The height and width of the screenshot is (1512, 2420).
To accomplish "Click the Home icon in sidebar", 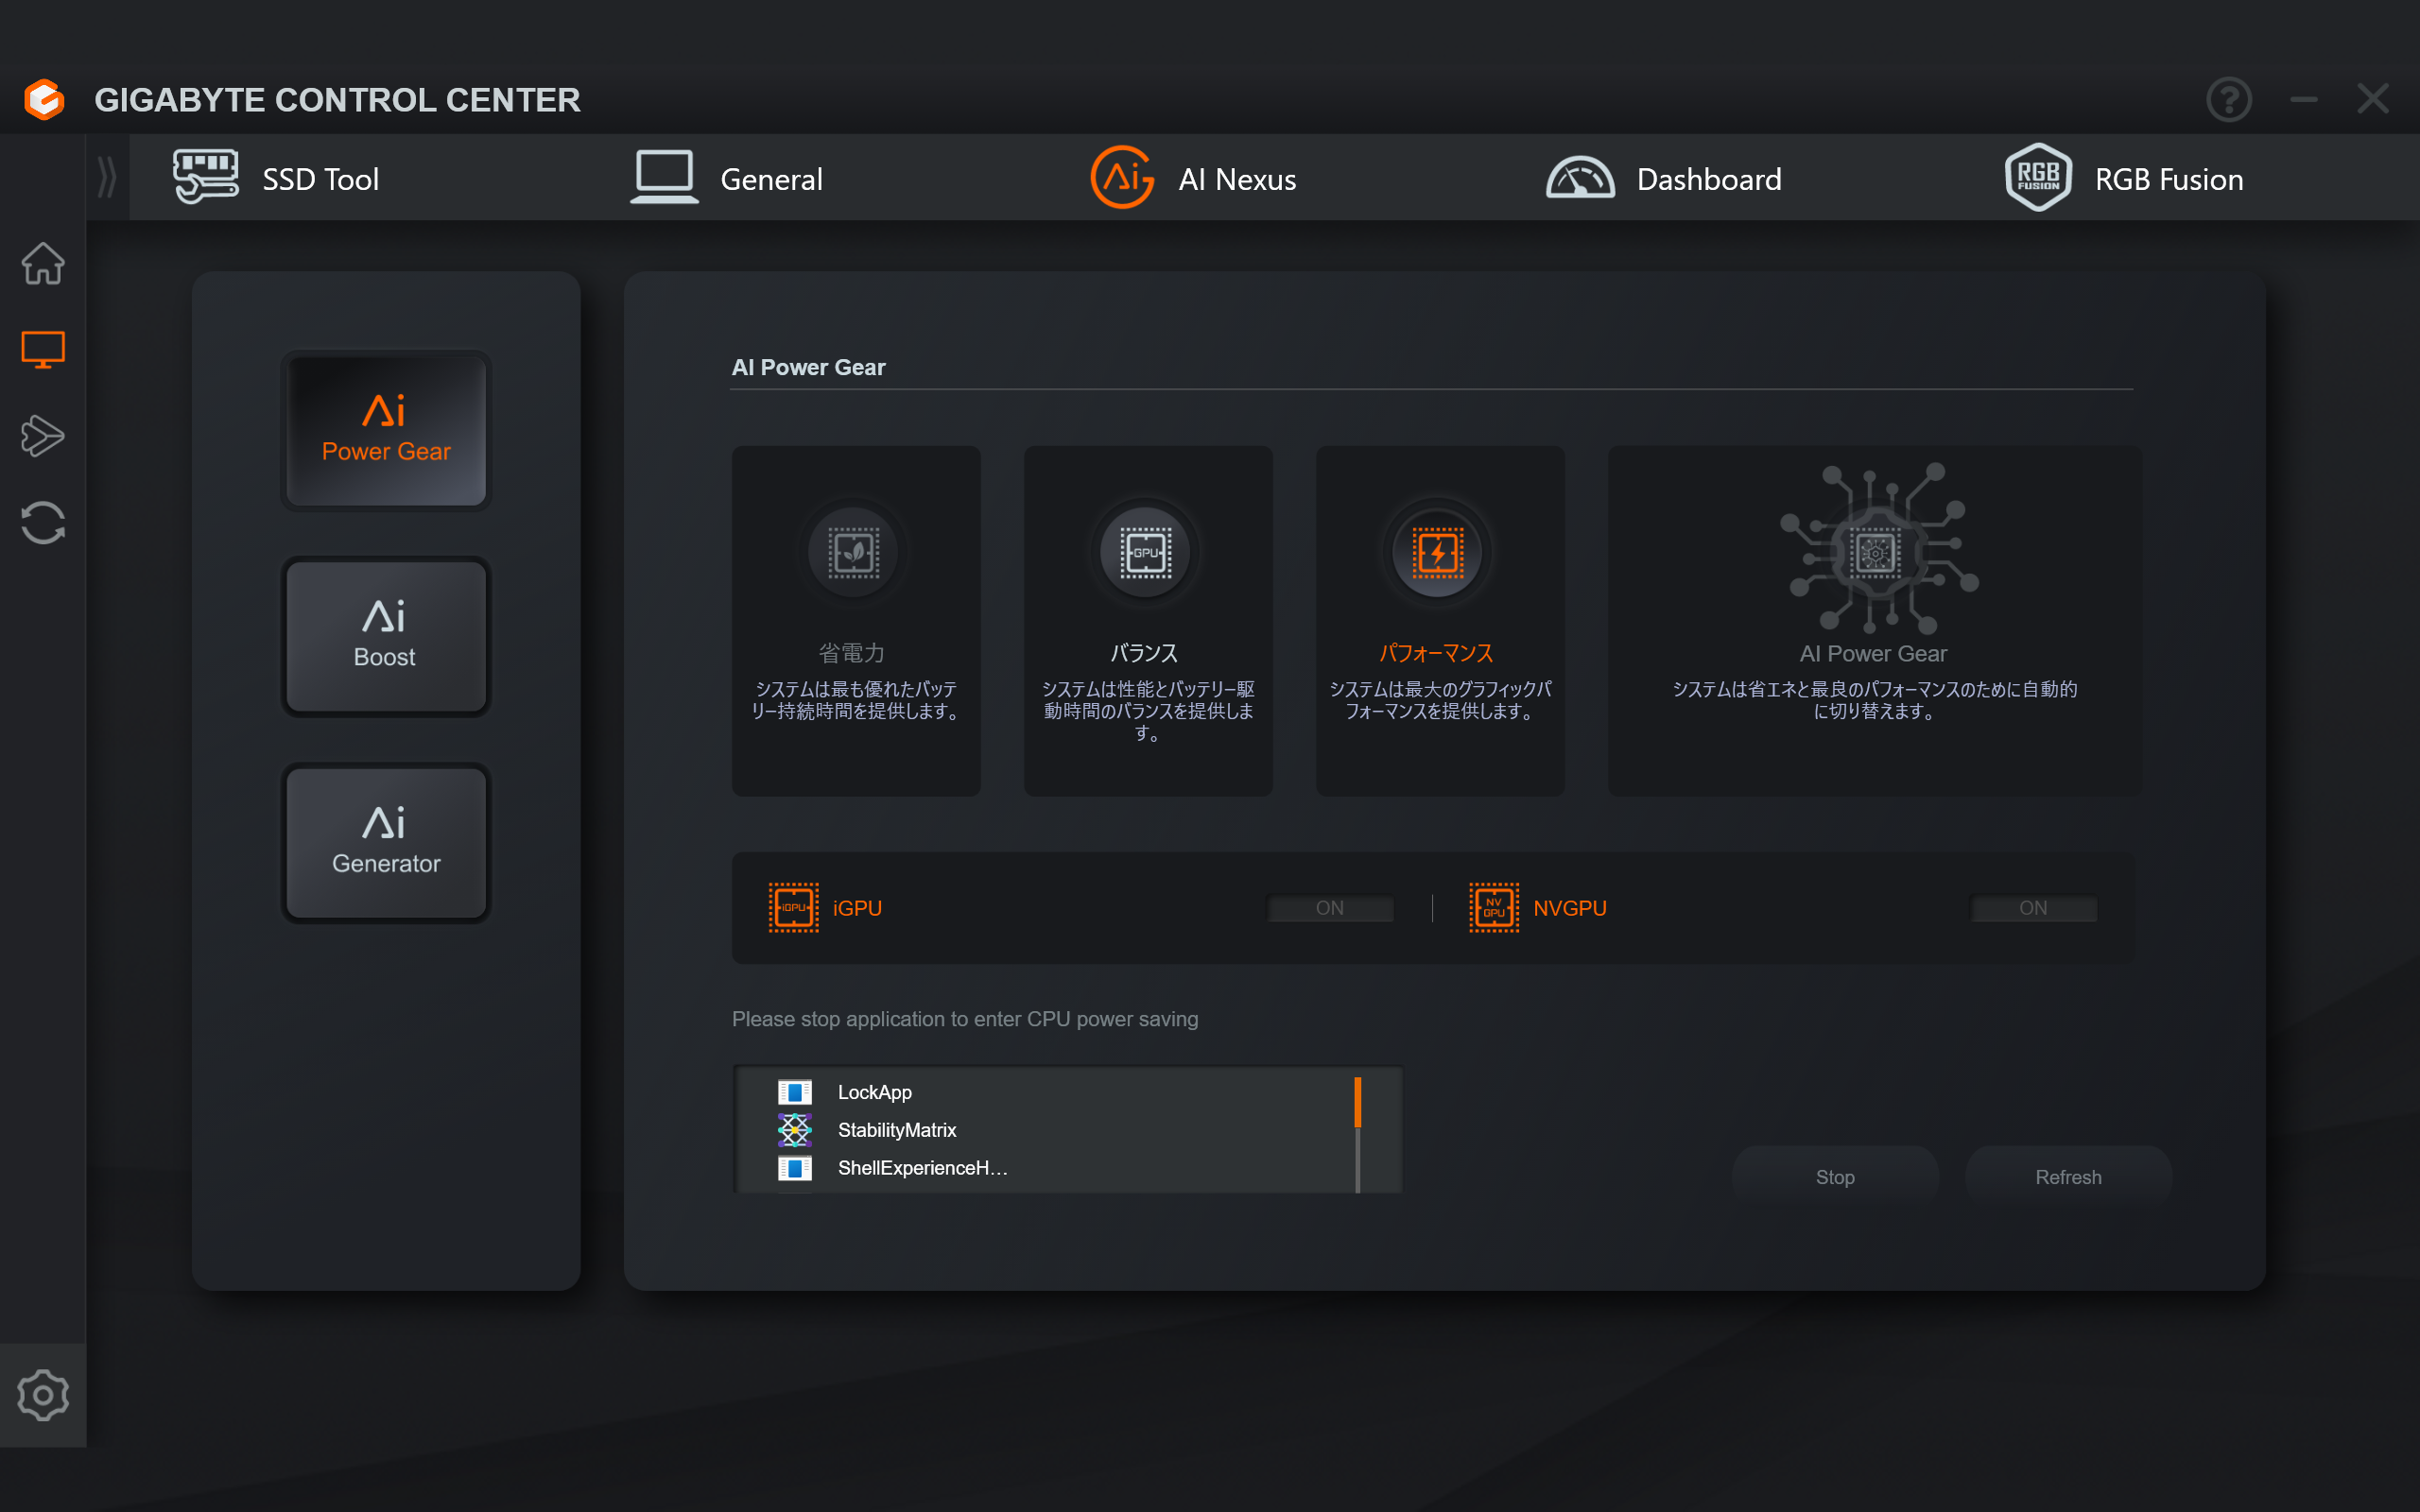I will point(43,263).
